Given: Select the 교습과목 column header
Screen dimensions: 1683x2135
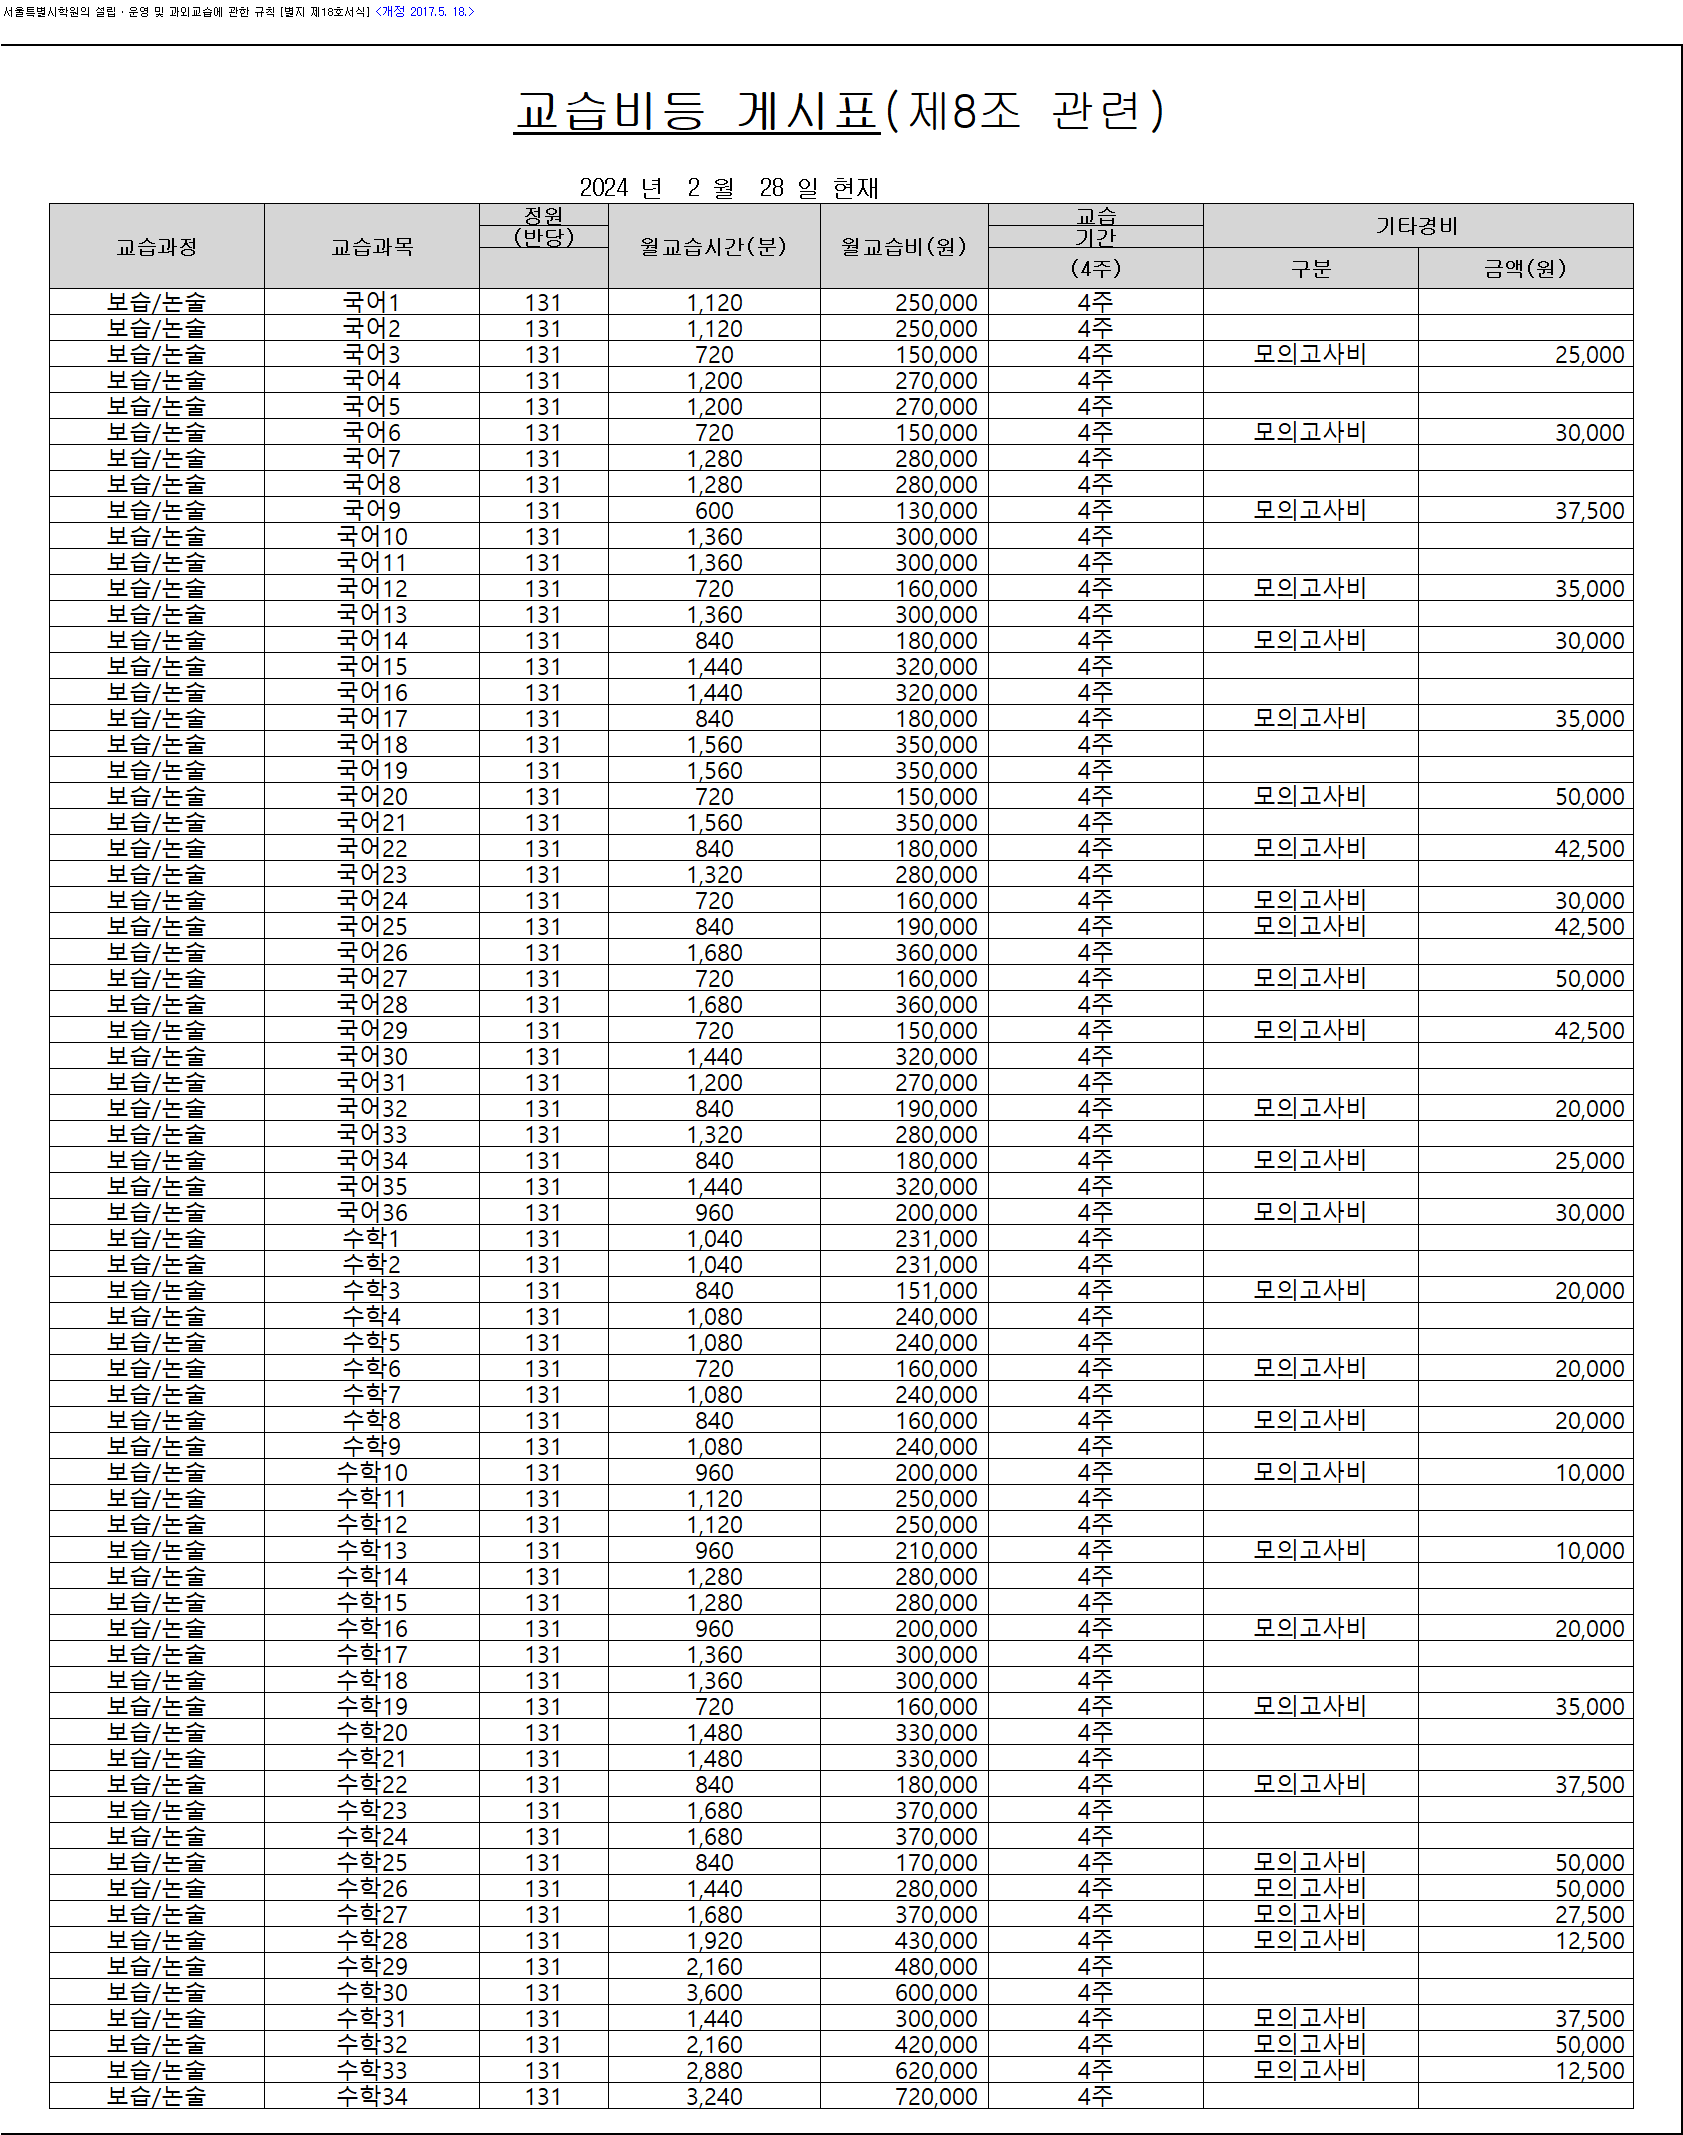Looking at the screenshot, I should pyautogui.click(x=372, y=246).
